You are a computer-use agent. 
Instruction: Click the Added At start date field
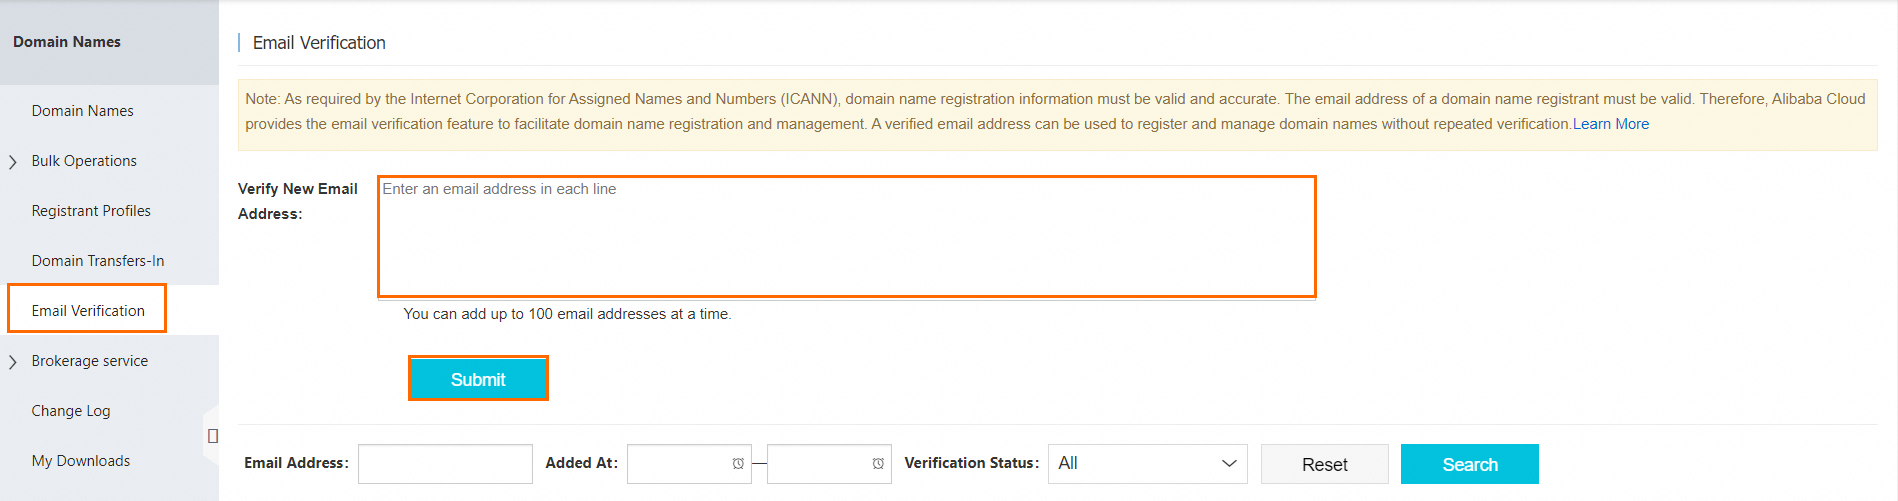coord(678,464)
